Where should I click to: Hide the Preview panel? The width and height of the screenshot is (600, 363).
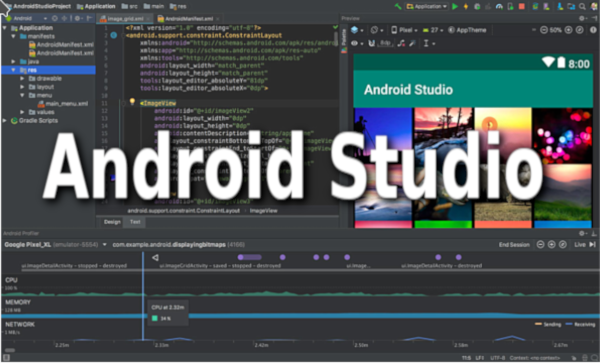[594, 18]
